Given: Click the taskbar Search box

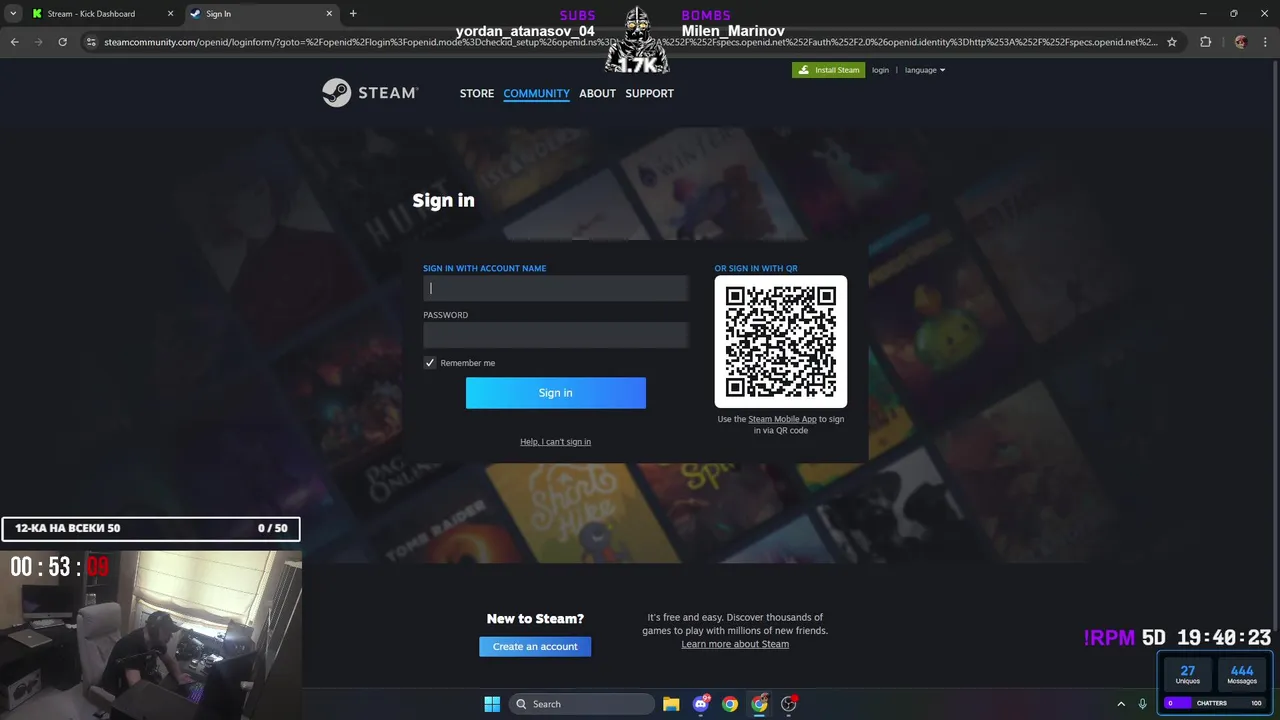Looking at the screenshot, I should pyautogui.click(x=582, y=704).
